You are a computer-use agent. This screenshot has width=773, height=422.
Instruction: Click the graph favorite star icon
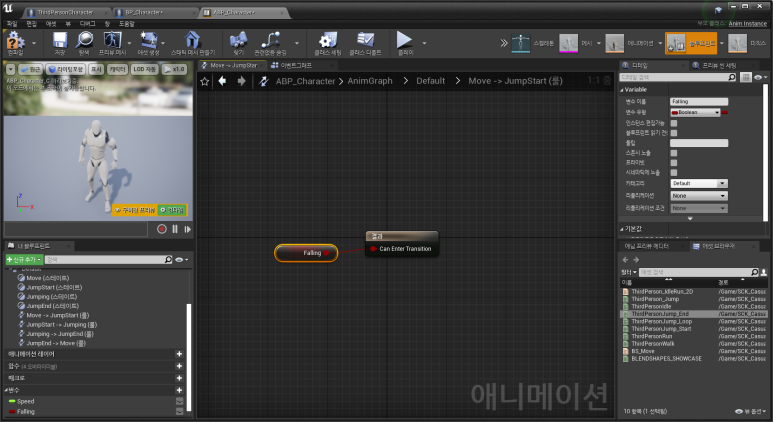point(205,81)
